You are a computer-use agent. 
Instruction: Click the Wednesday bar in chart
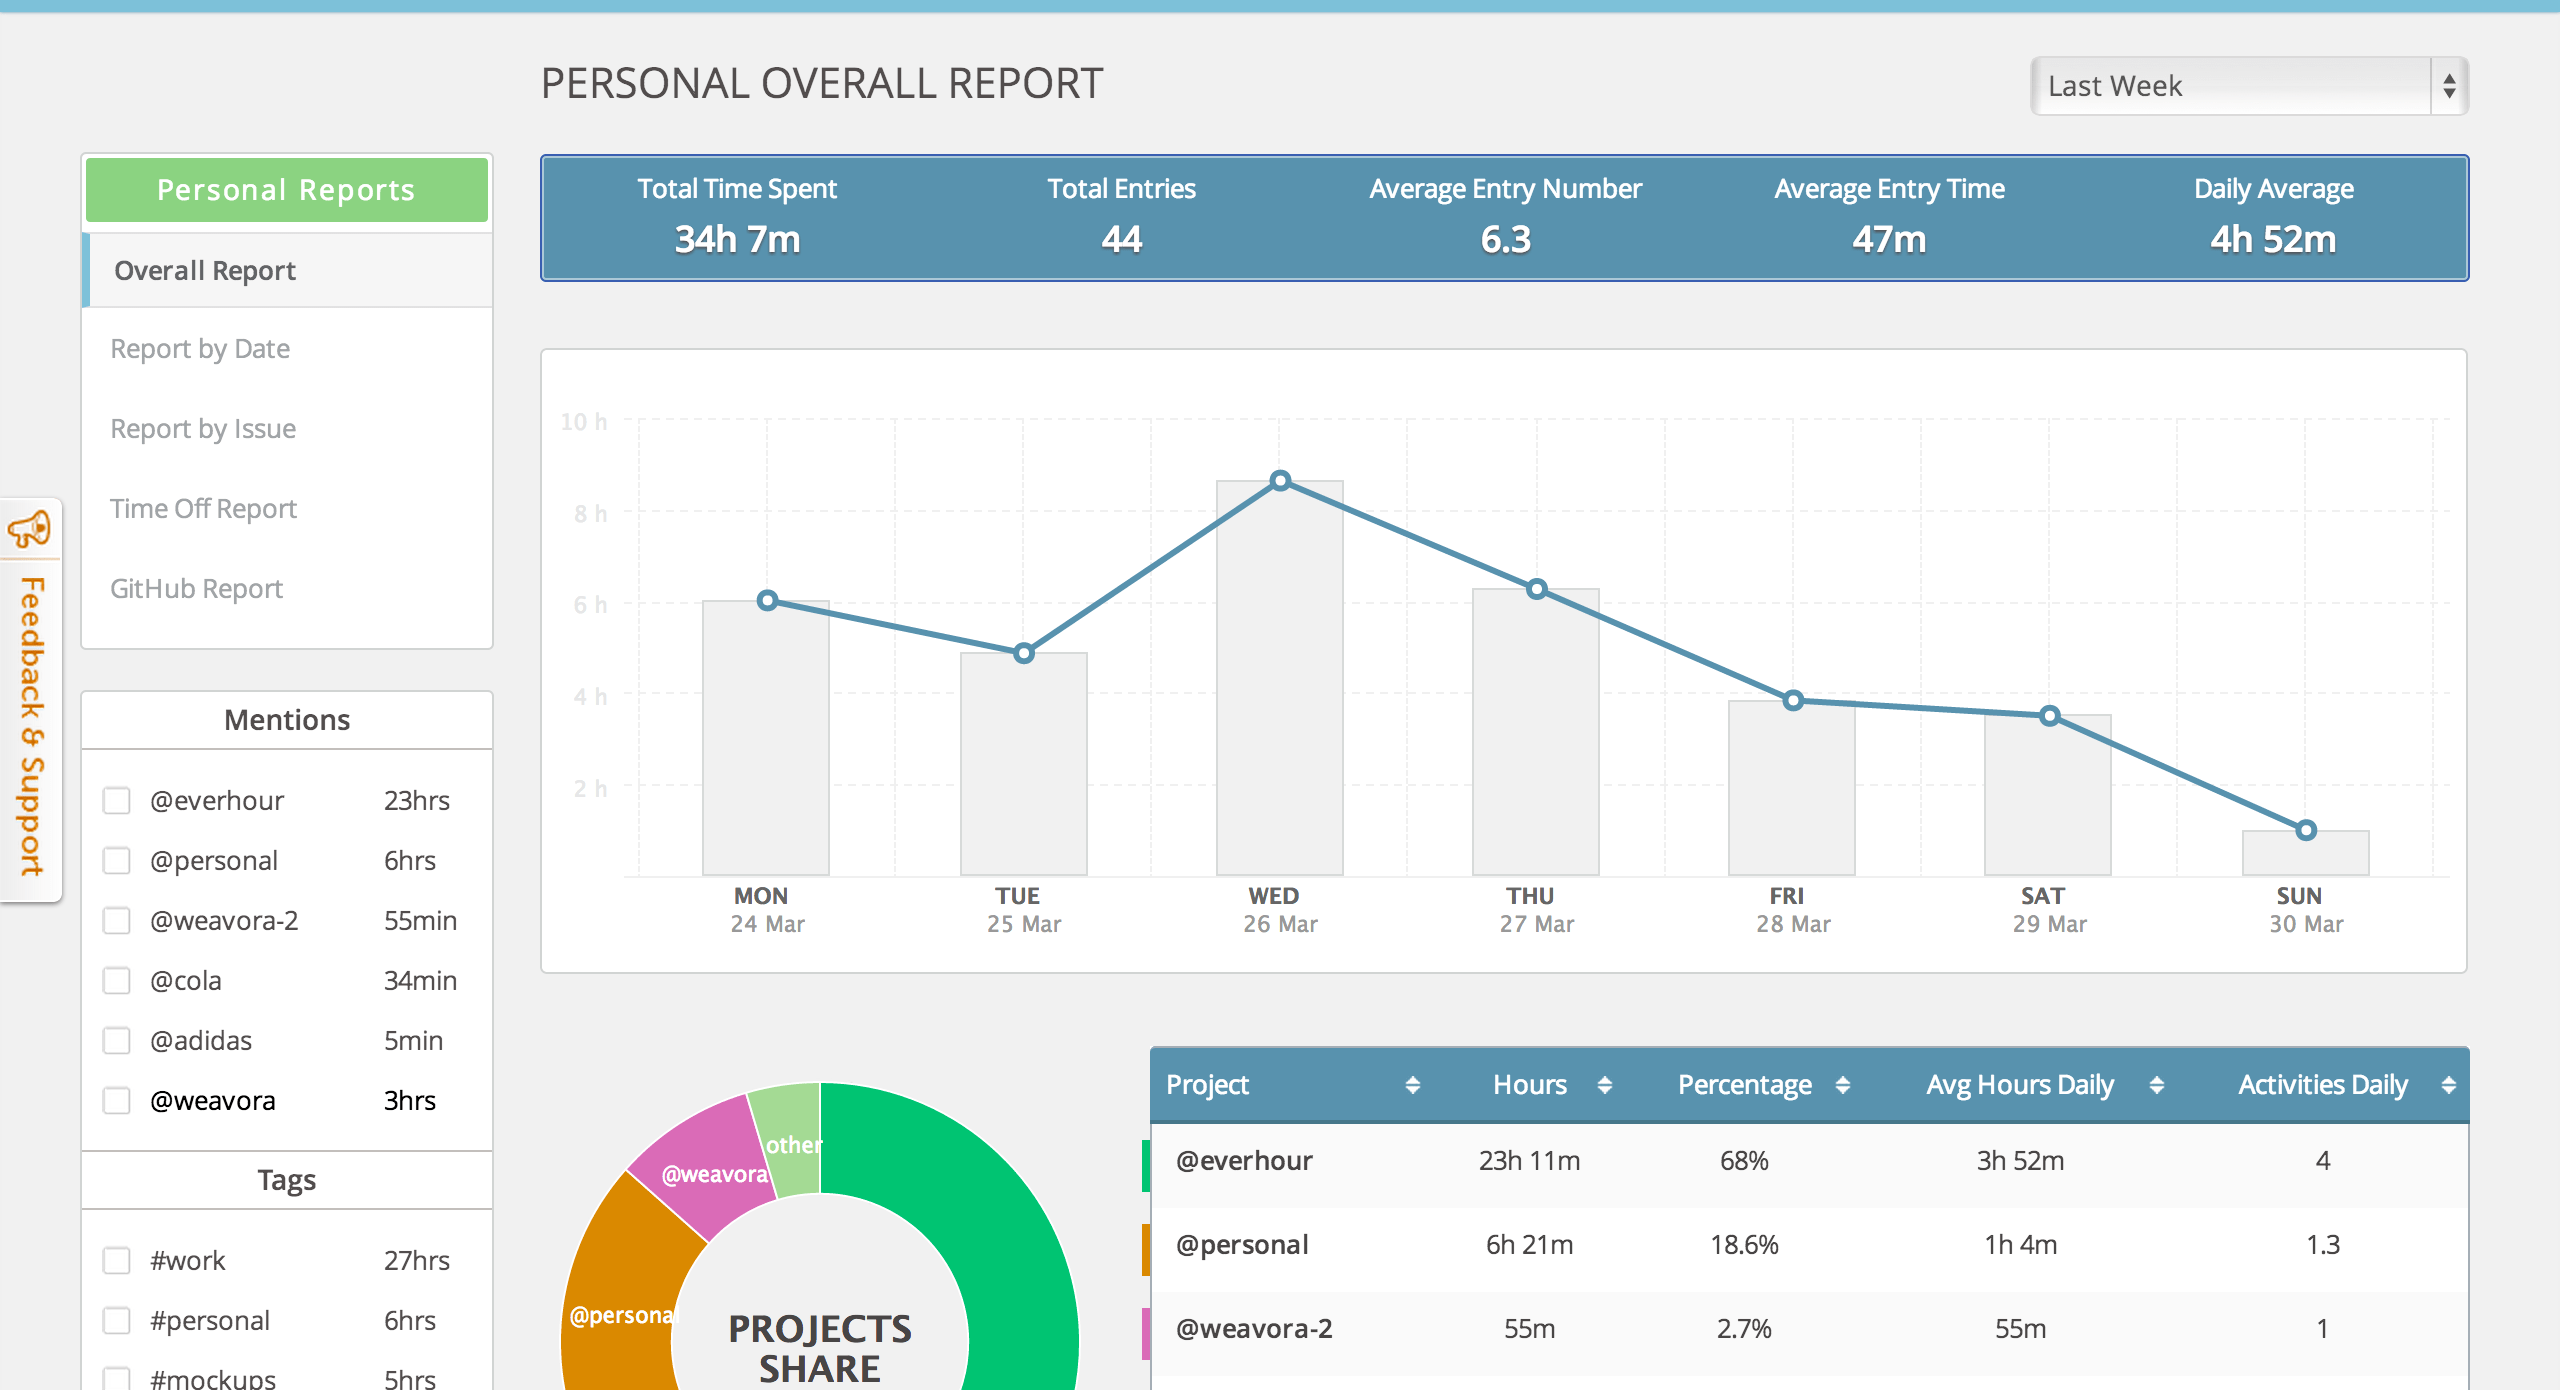coord(1280,678)
